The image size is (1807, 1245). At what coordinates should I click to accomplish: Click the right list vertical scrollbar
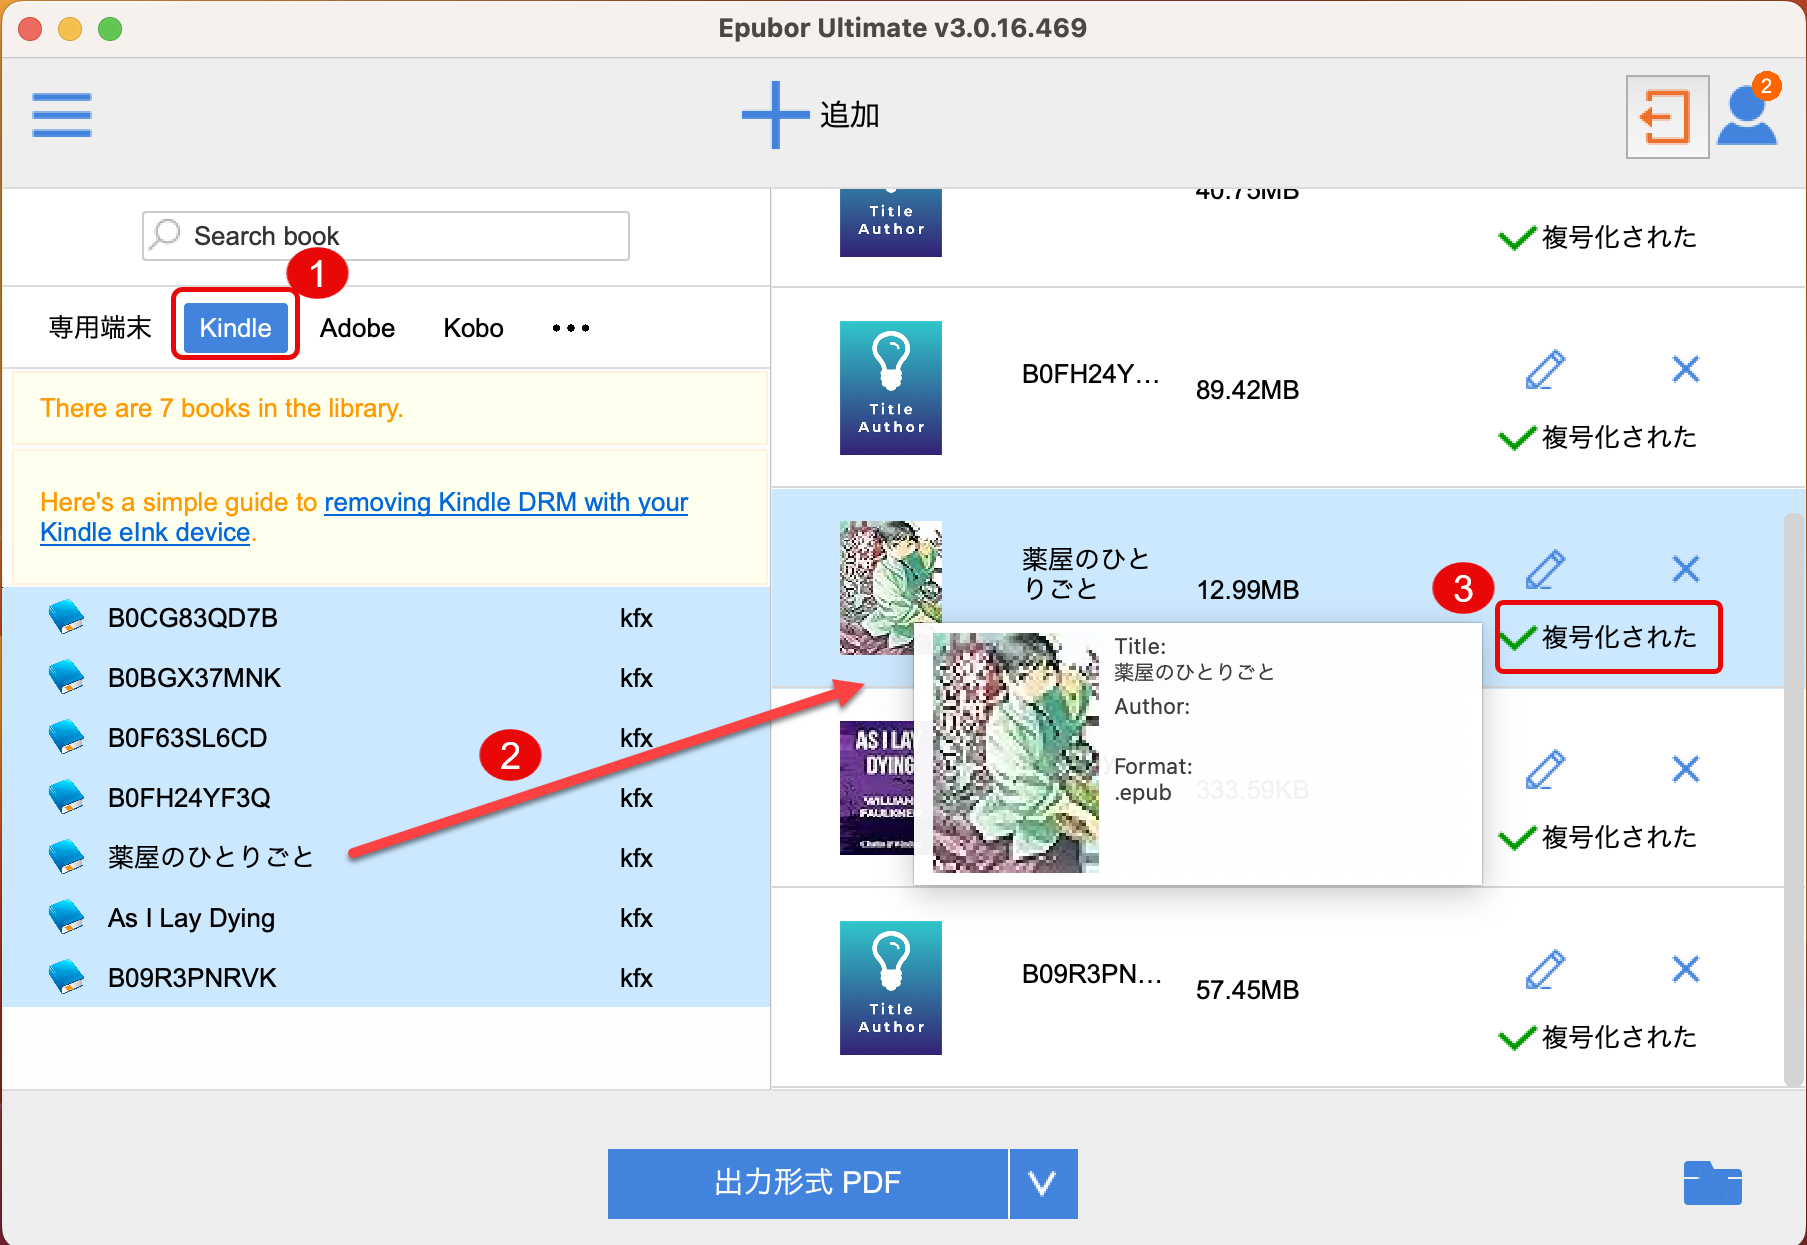coord(1794,798)
